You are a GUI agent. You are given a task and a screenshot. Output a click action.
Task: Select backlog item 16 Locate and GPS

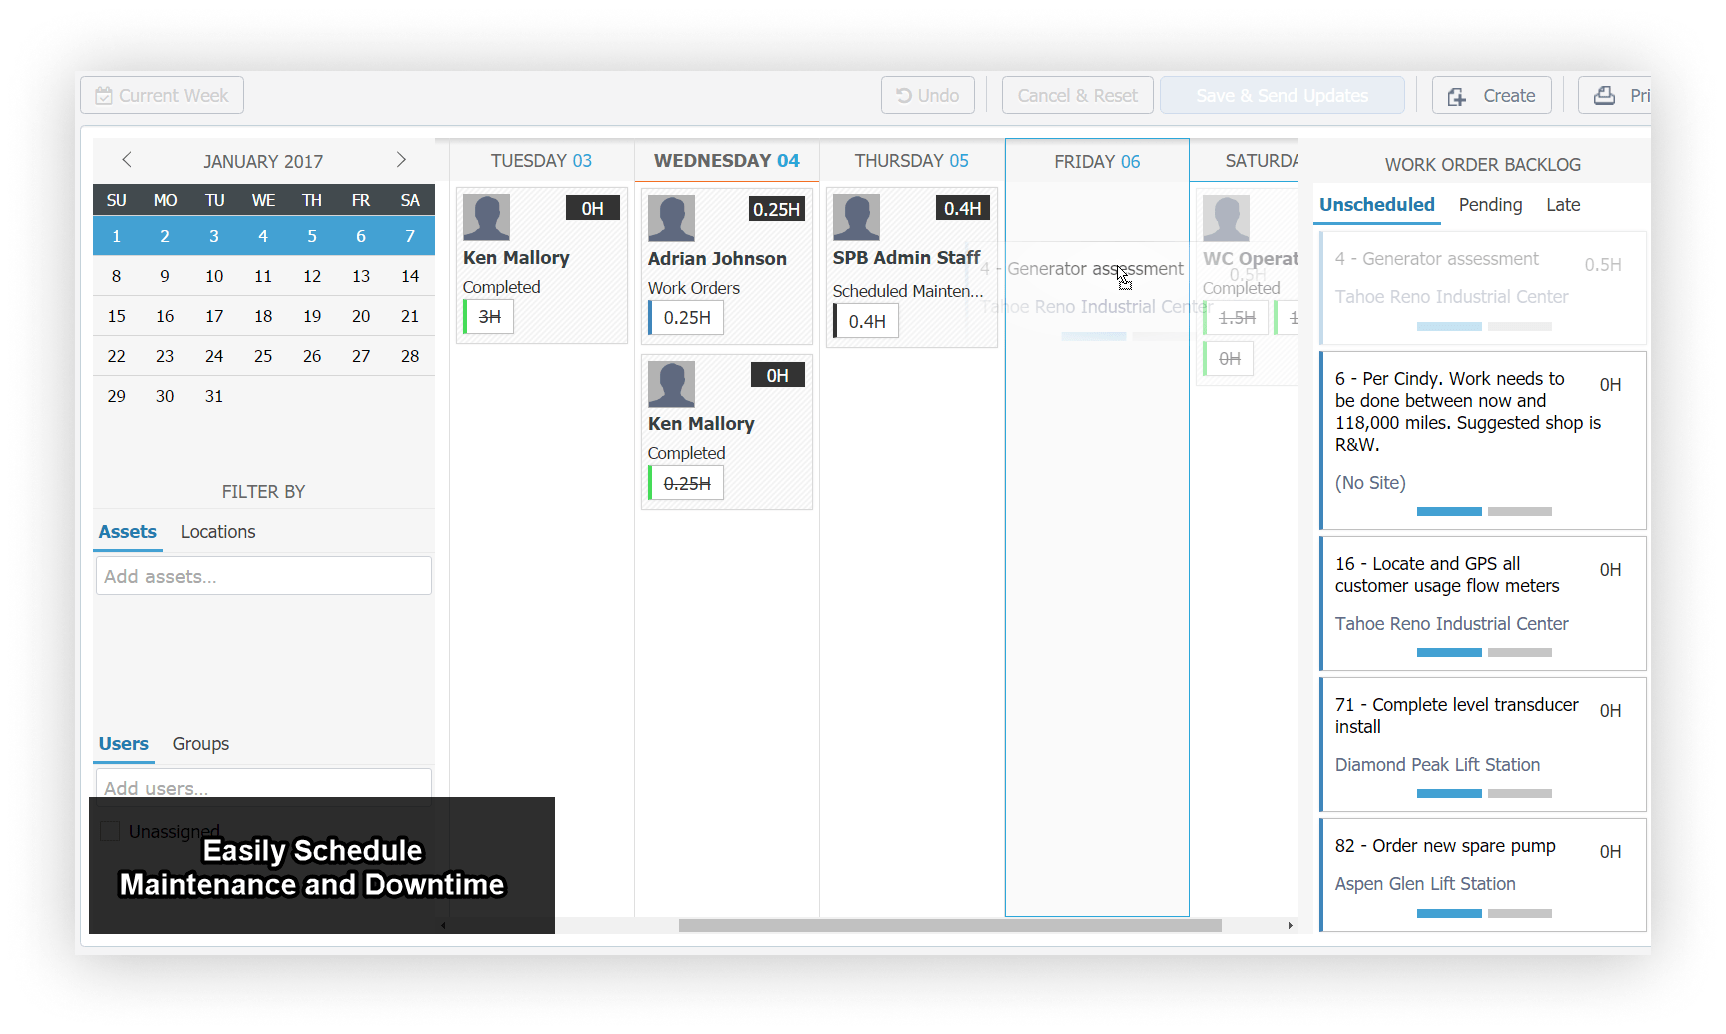point(1483,603)
